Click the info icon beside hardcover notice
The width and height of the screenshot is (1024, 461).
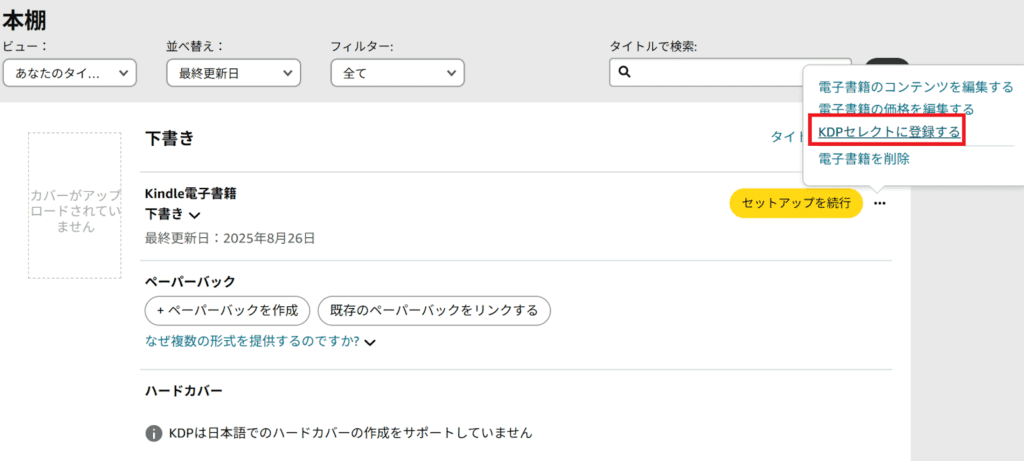coord(153,432)
